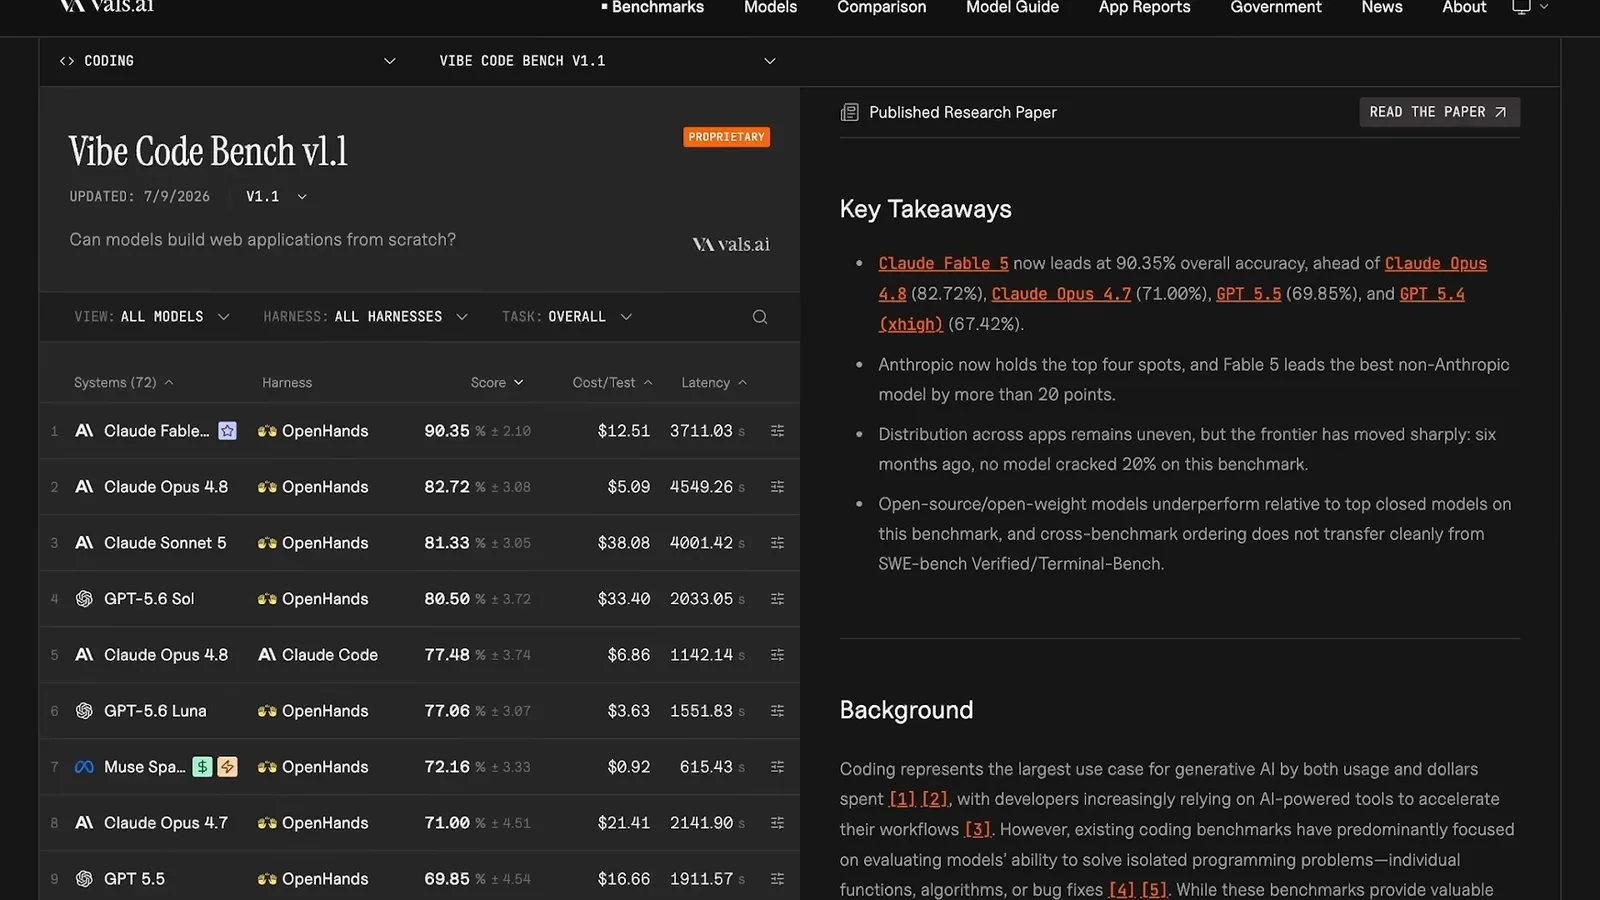1600x900 pixels.
Task: Open citation [3] in the Background section
Action: [x=977, y=829]
